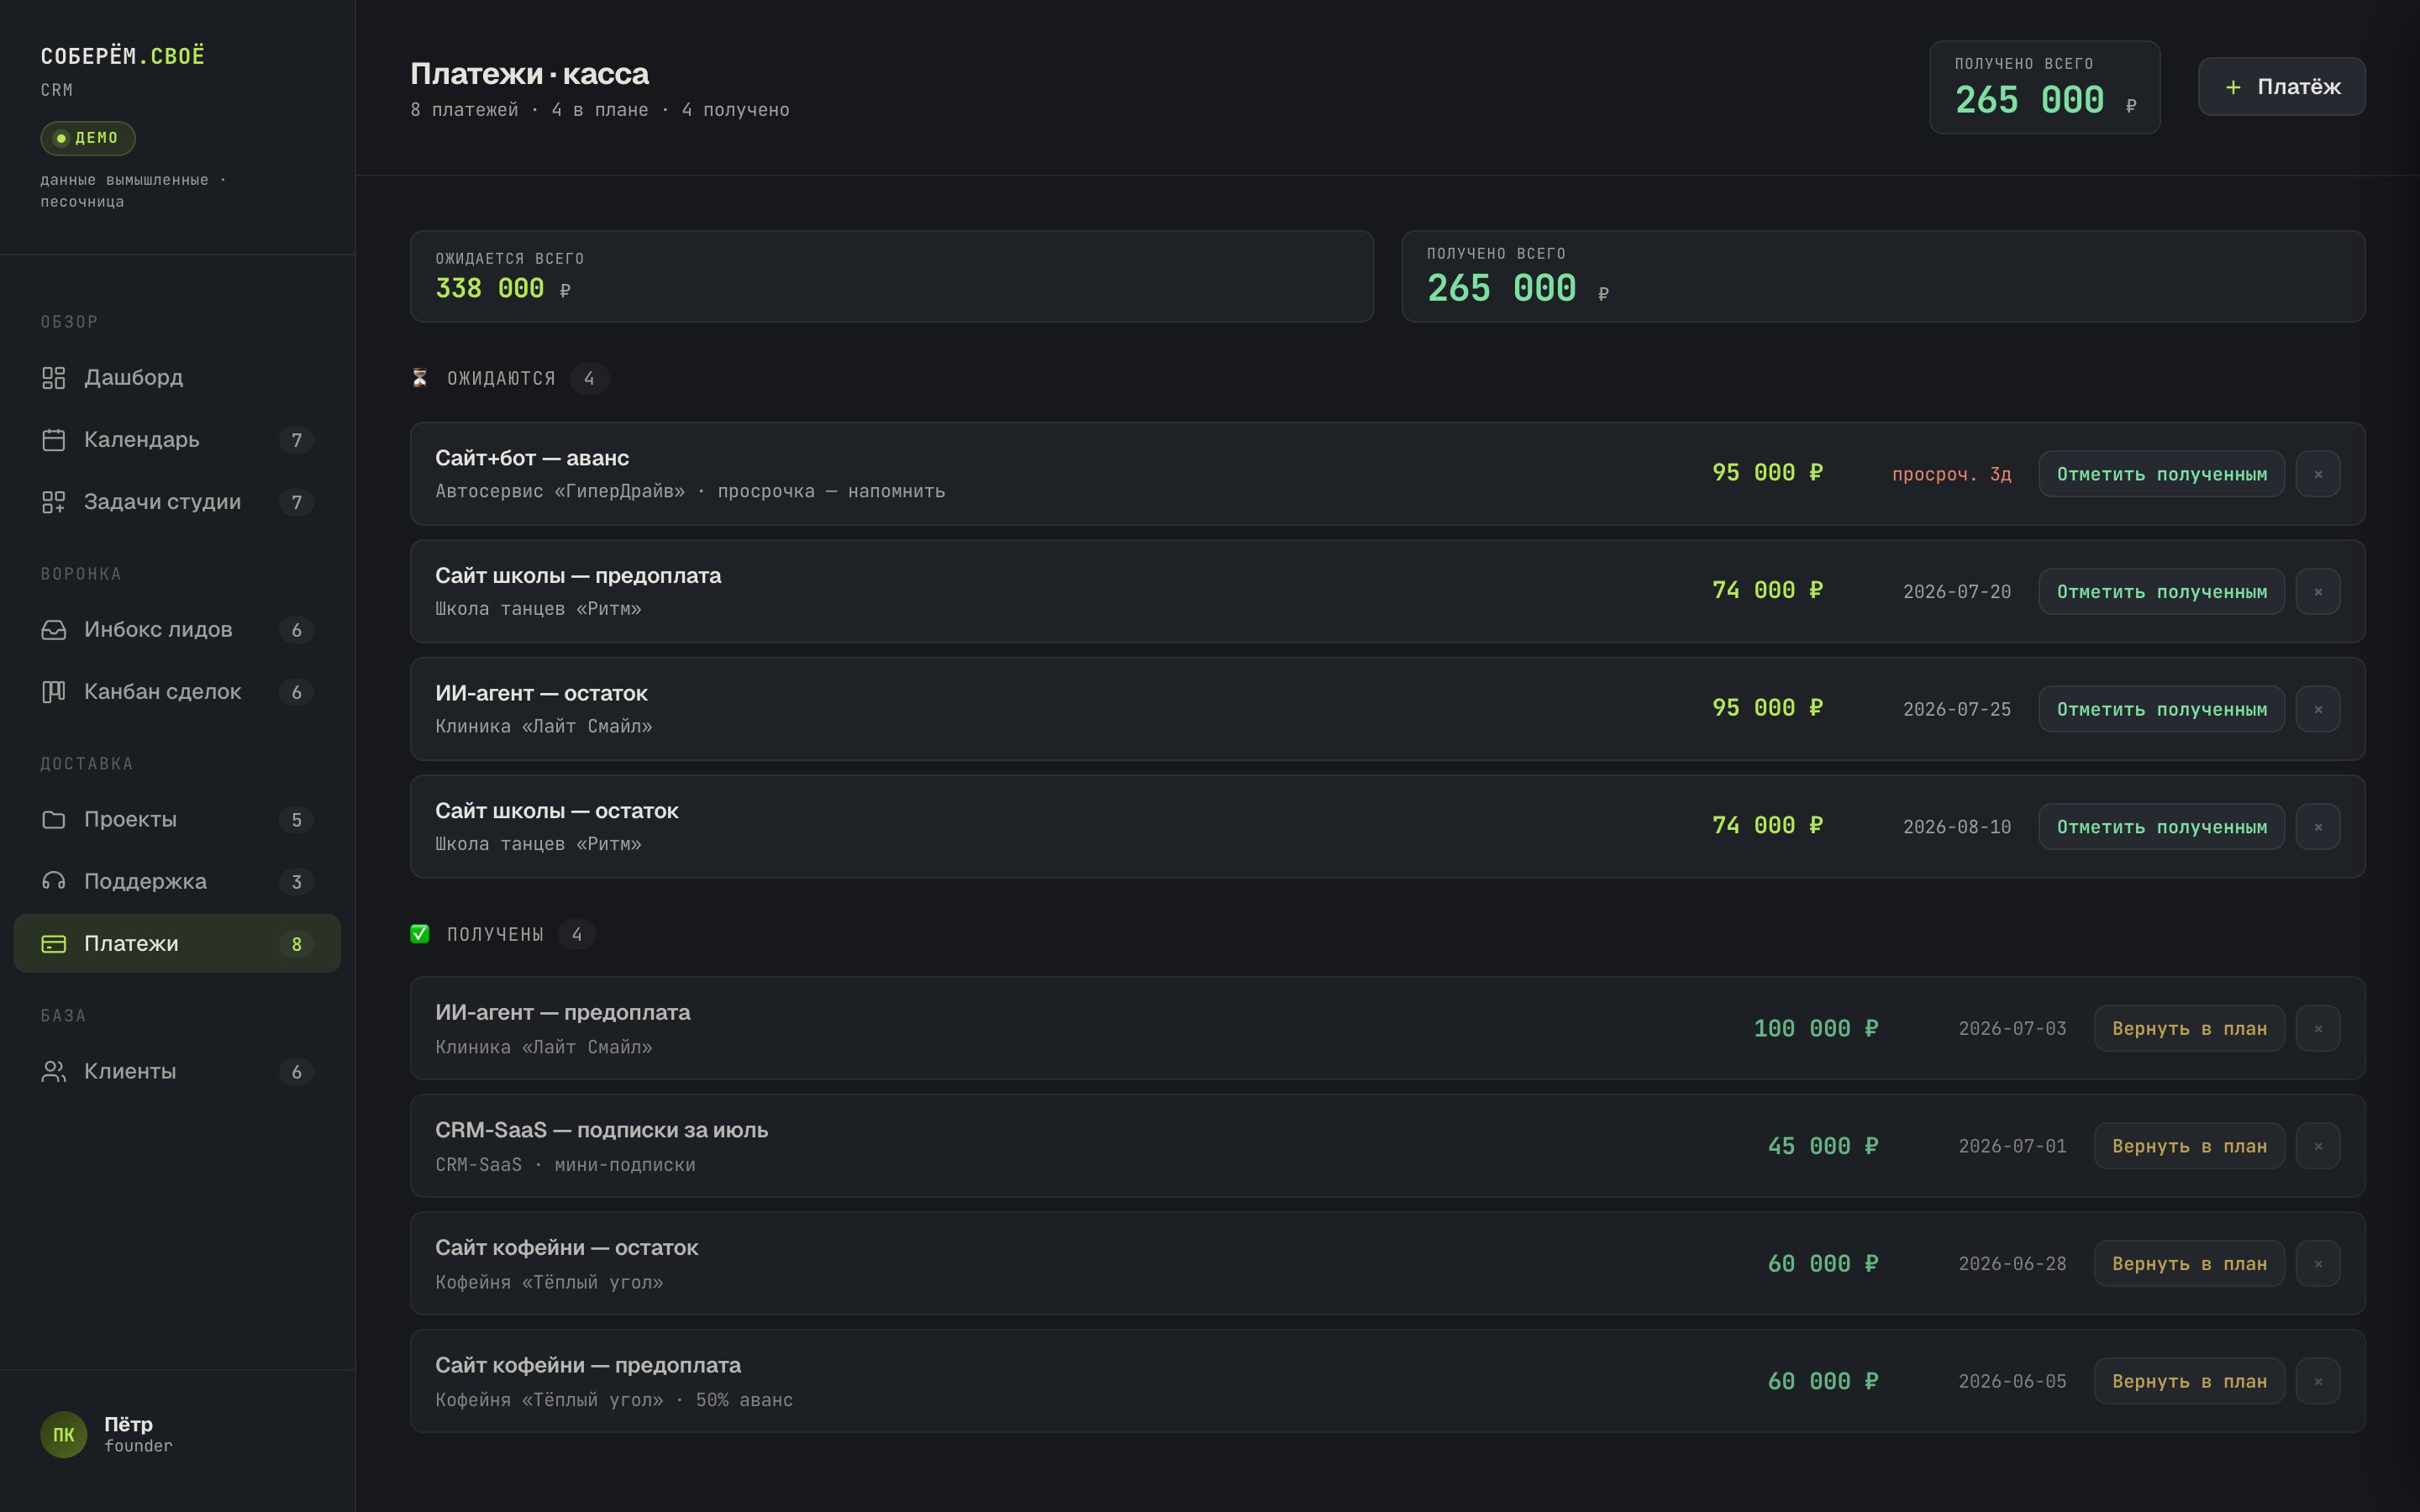2420x1512 pixels.
Task: Click the user name Пётр
Action: click(128, 1424)
